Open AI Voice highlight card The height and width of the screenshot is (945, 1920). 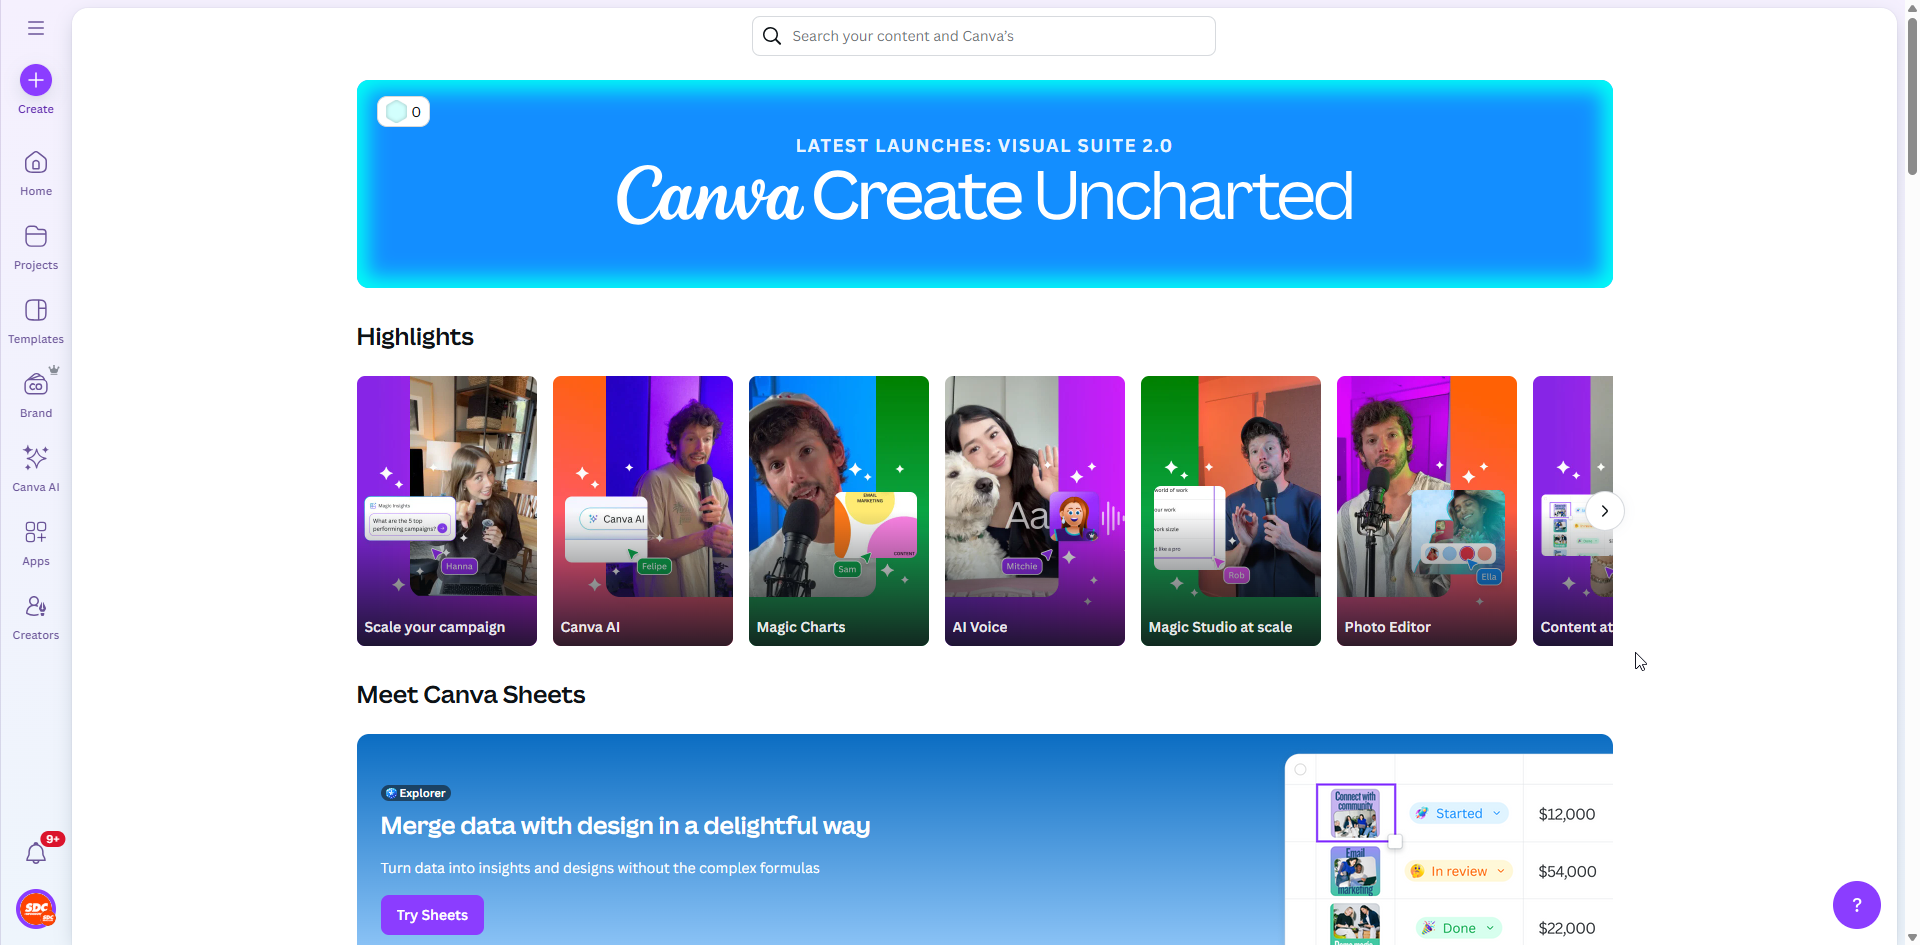[x=1035, y=511]
